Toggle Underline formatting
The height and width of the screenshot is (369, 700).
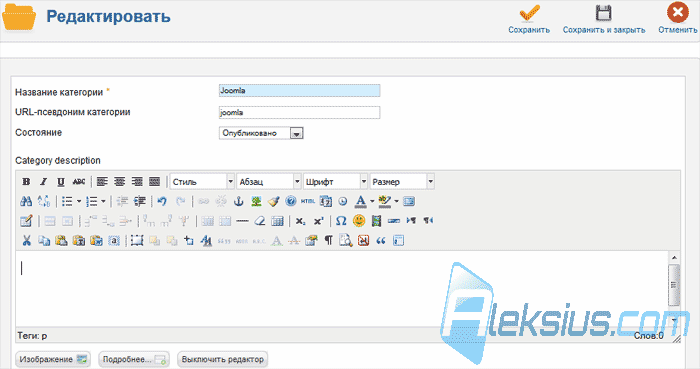(61, 182)
